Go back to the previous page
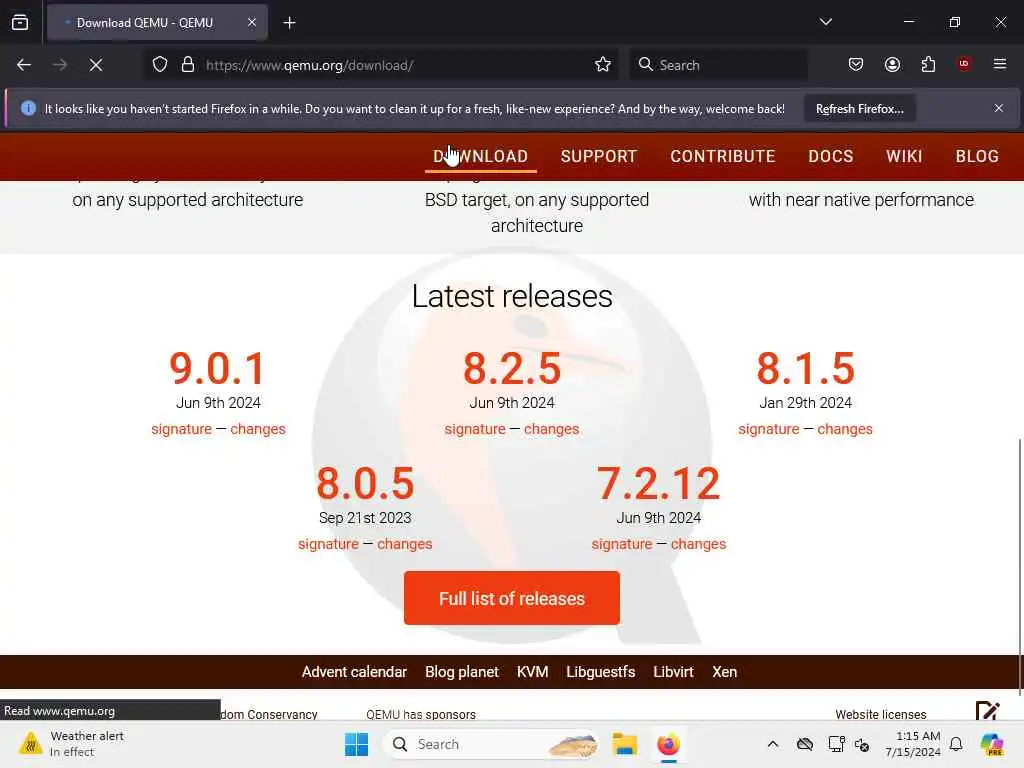The width and height of the screenshot is (1024, 768). 24,65
